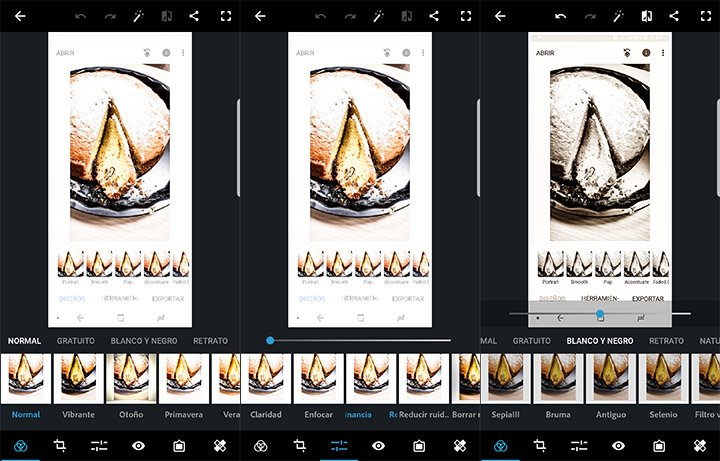Toggle the active compare icon in the right panel

[x=647, y=16]
